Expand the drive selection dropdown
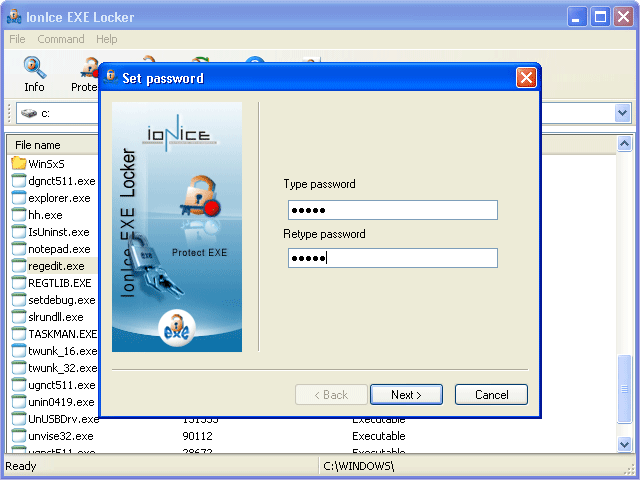The width and height of the screenshot is (640, 480). point(622,113)
